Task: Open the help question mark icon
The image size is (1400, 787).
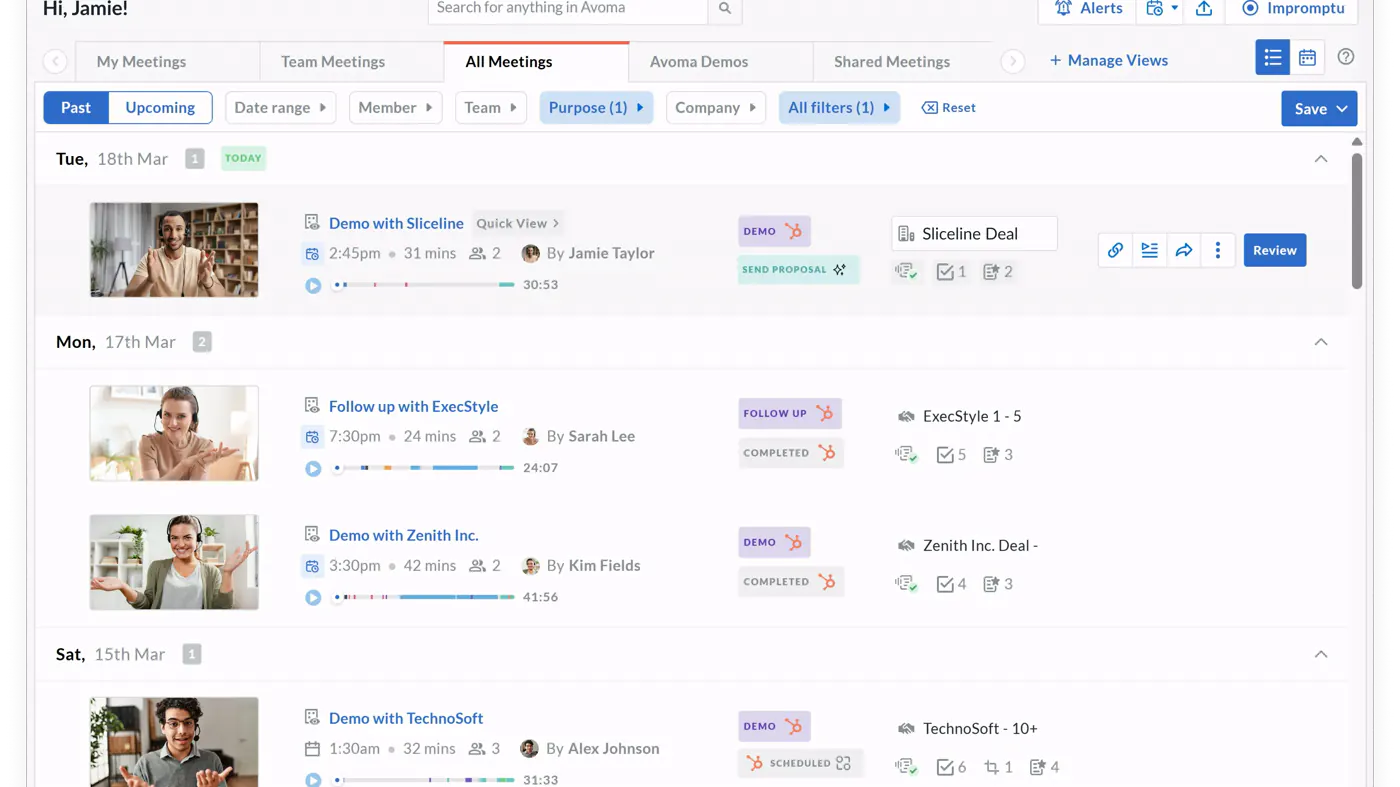Action: [x=1346, y=57]
